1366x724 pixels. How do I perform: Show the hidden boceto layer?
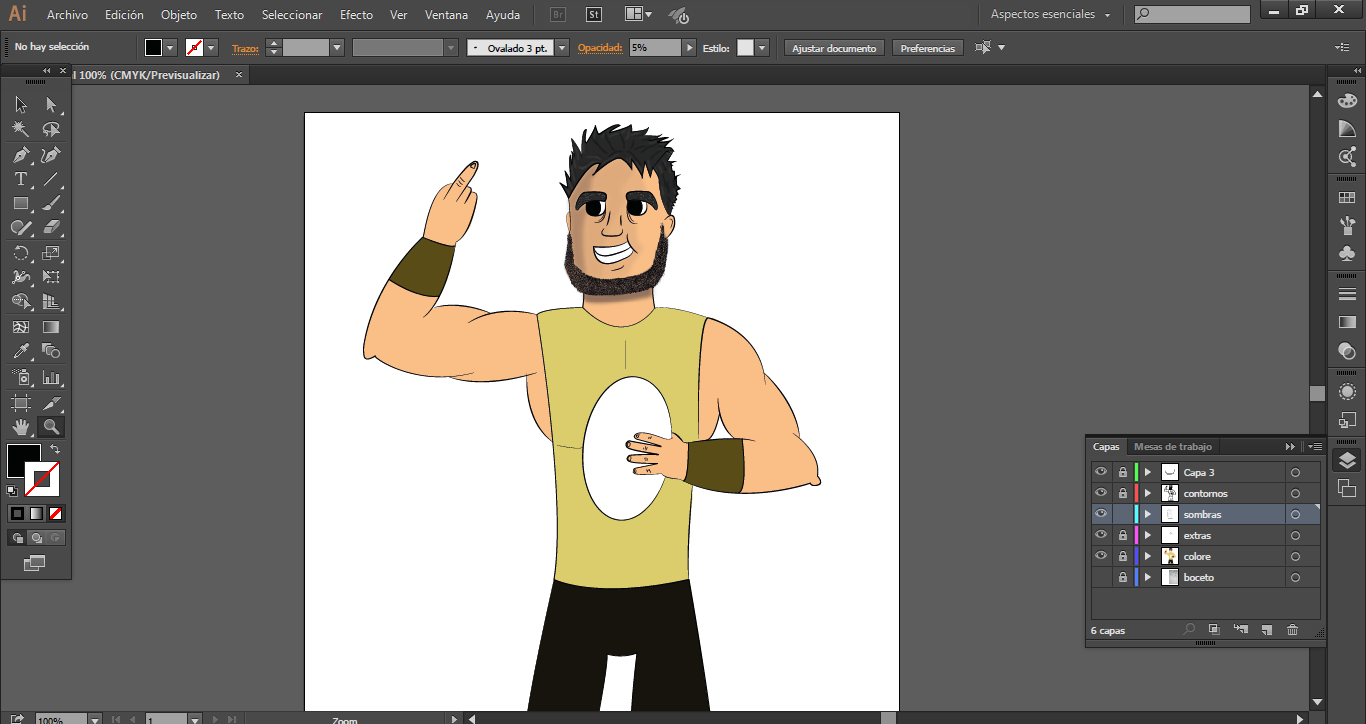[1101, 577]
